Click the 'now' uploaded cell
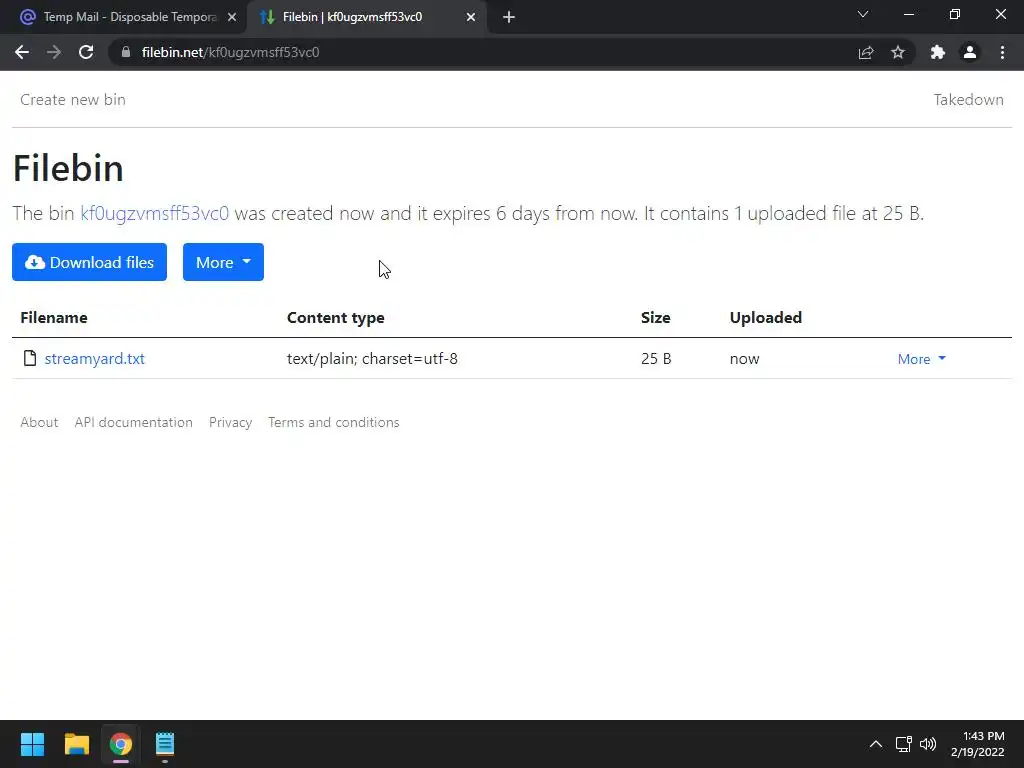This screenshot has width=1024, height=768. [744, 359]
